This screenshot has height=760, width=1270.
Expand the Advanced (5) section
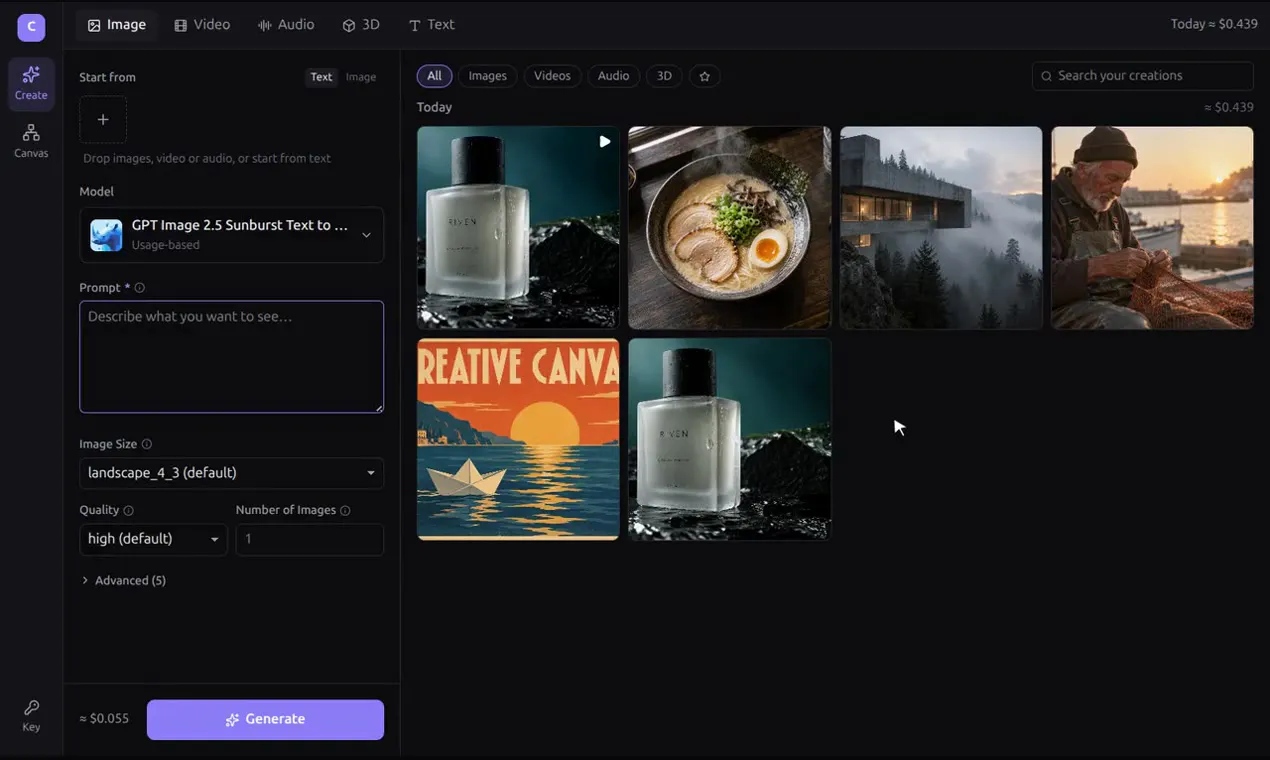[124, 580]
